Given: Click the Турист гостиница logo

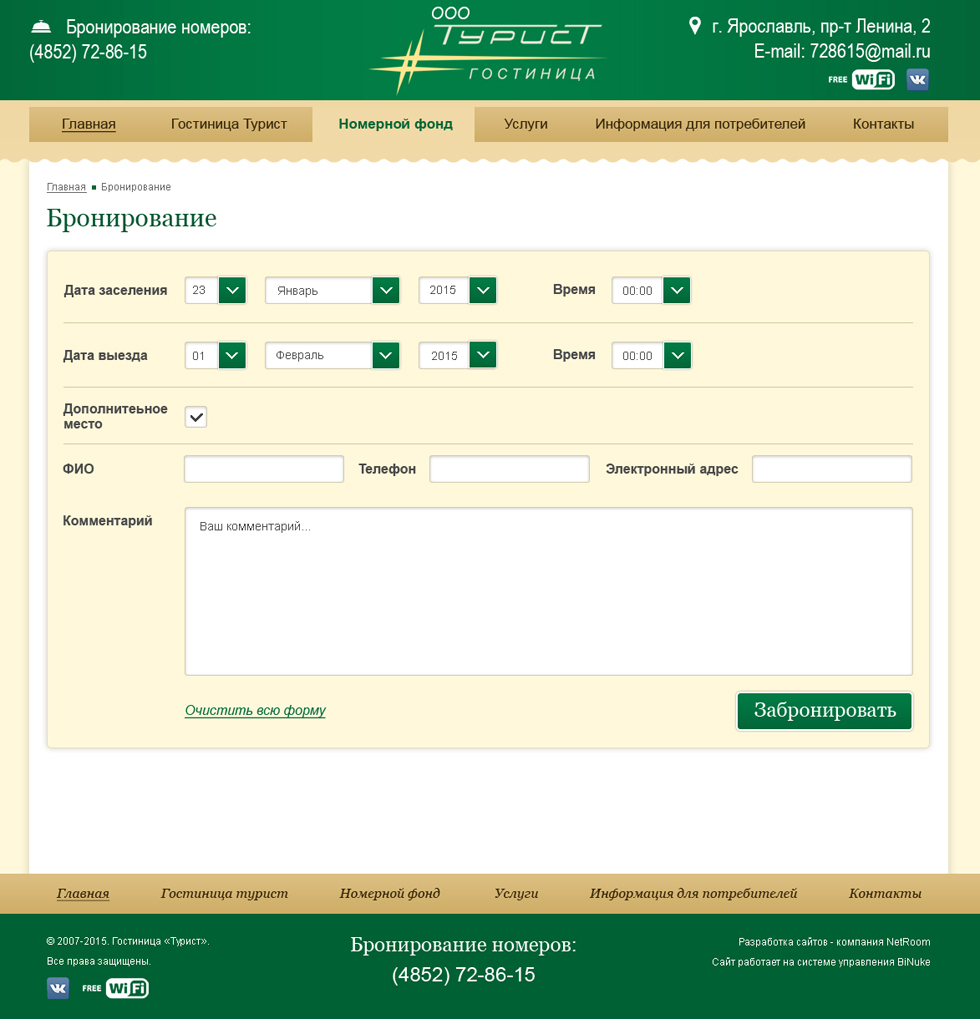Looking at the screenshot, I should click(488, 49).
